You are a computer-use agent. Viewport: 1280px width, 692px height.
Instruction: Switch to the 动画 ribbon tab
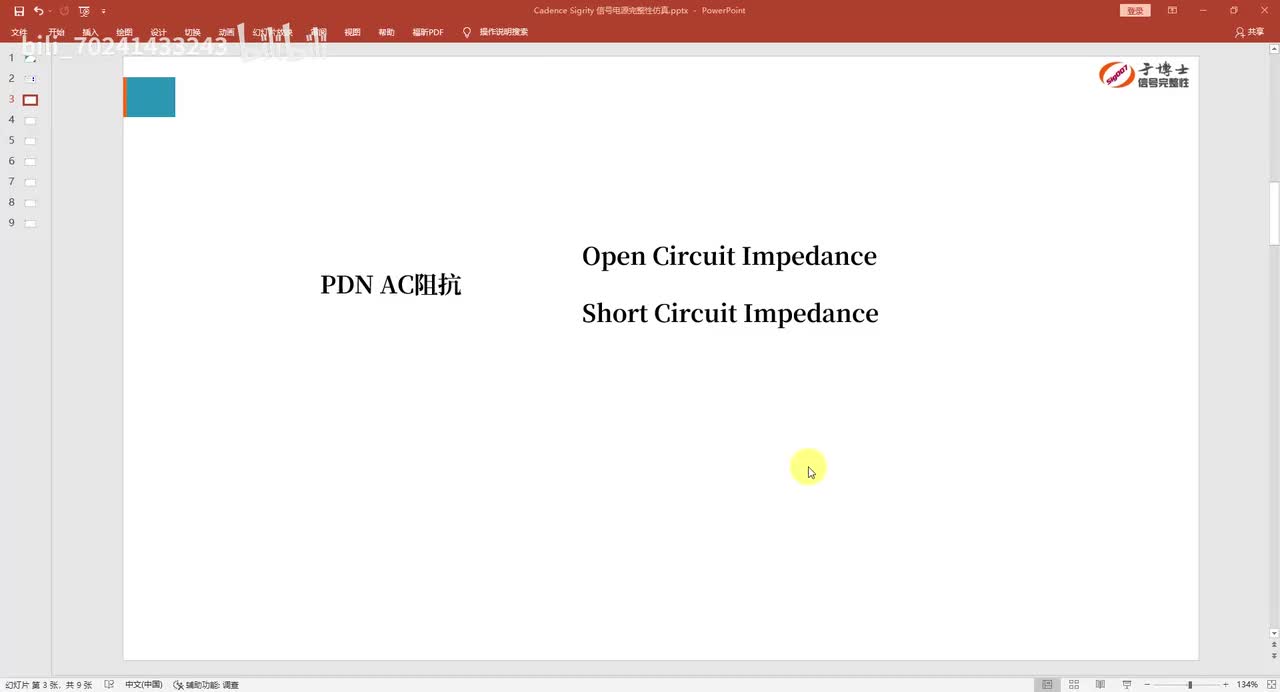pyautogui.click(x=226, y=32)
